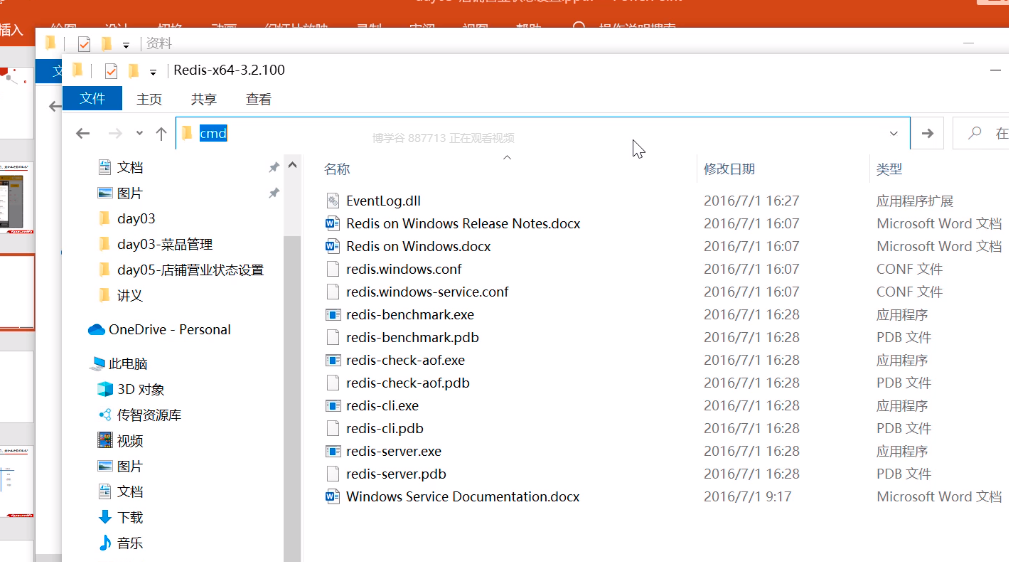This screenshot has height=562, width=1009.
Task: Click the 2016/7/1 16:27 modified date
Action: click(x=751, y=201)
